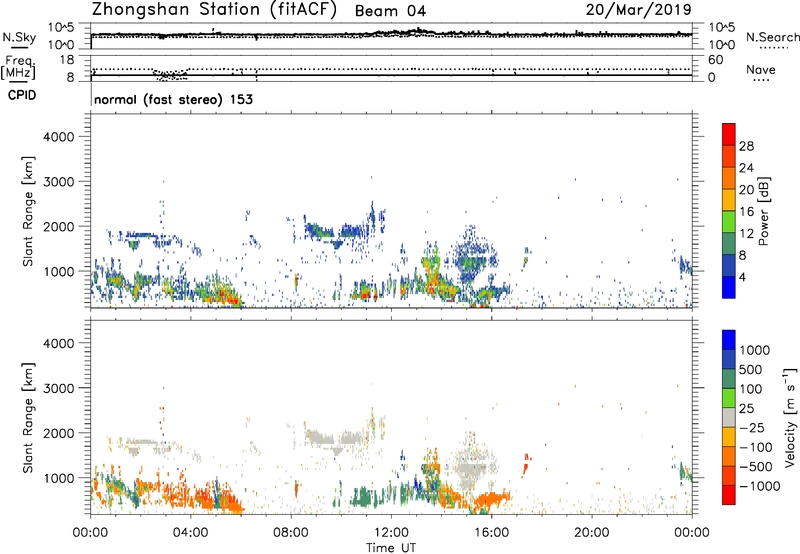Select the 'Beam 04' label

tap(390, 11)
